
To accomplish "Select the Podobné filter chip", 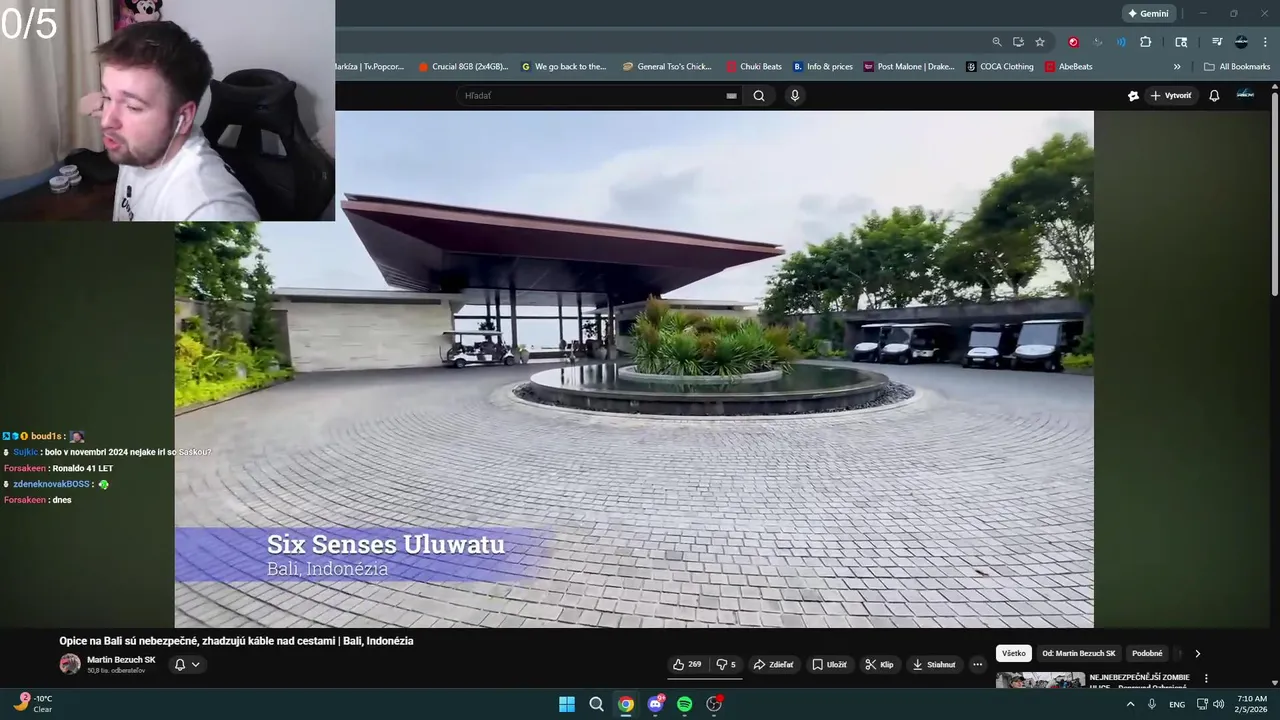I will 1147,653.
